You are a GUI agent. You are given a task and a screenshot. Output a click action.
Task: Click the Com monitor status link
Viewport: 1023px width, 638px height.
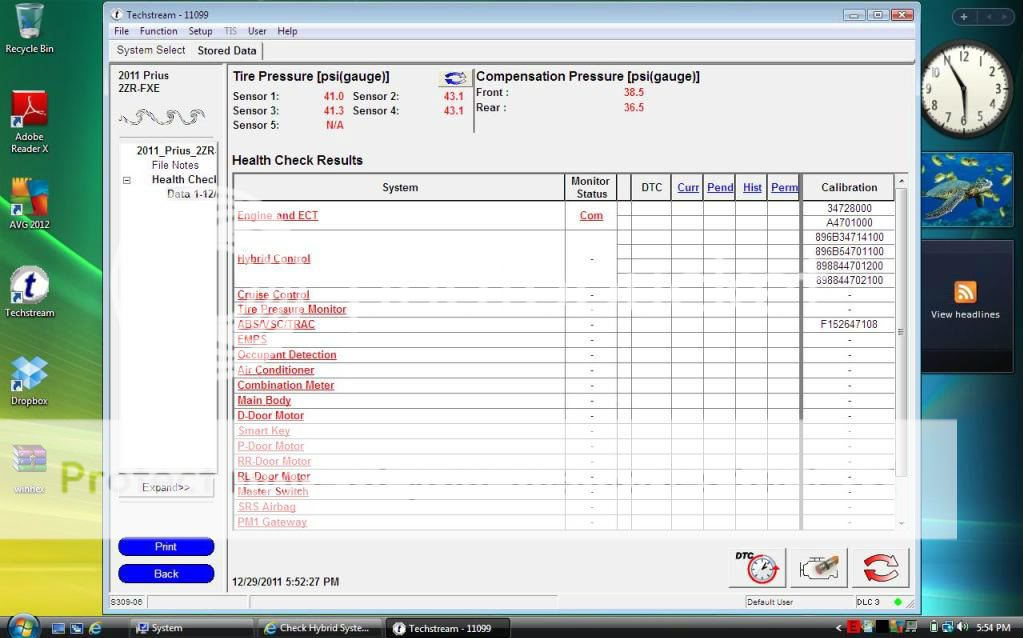pos(591,215)
